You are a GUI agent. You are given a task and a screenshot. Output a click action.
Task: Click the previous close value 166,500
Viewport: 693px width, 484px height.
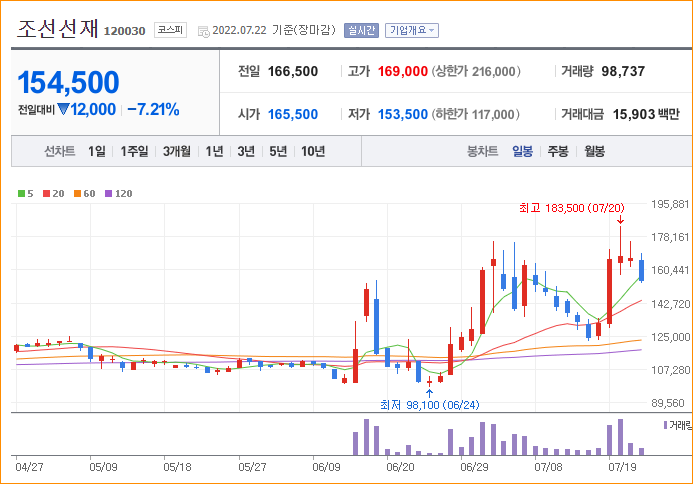[293, 71]
